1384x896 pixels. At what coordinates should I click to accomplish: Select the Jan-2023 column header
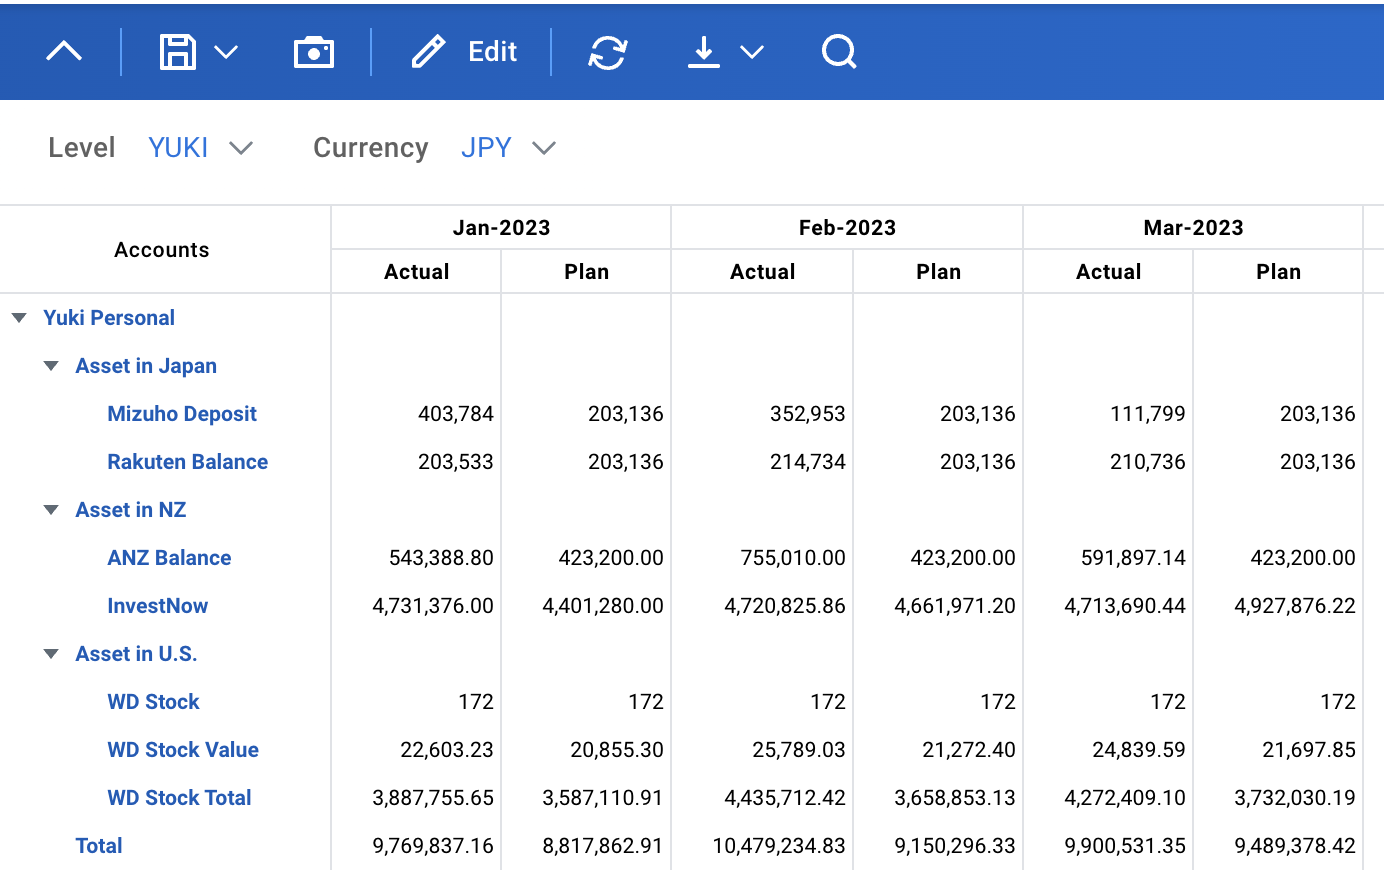(x=501, y=228)
